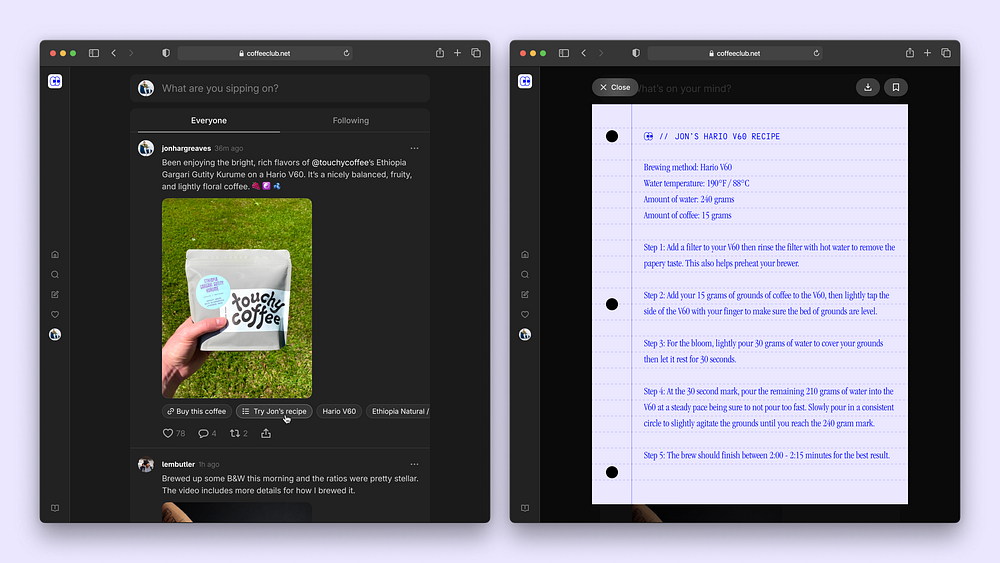The height and width of the screenshot is (563, 1000).
Task: Click Safari share button in left window
Action: 440,53
